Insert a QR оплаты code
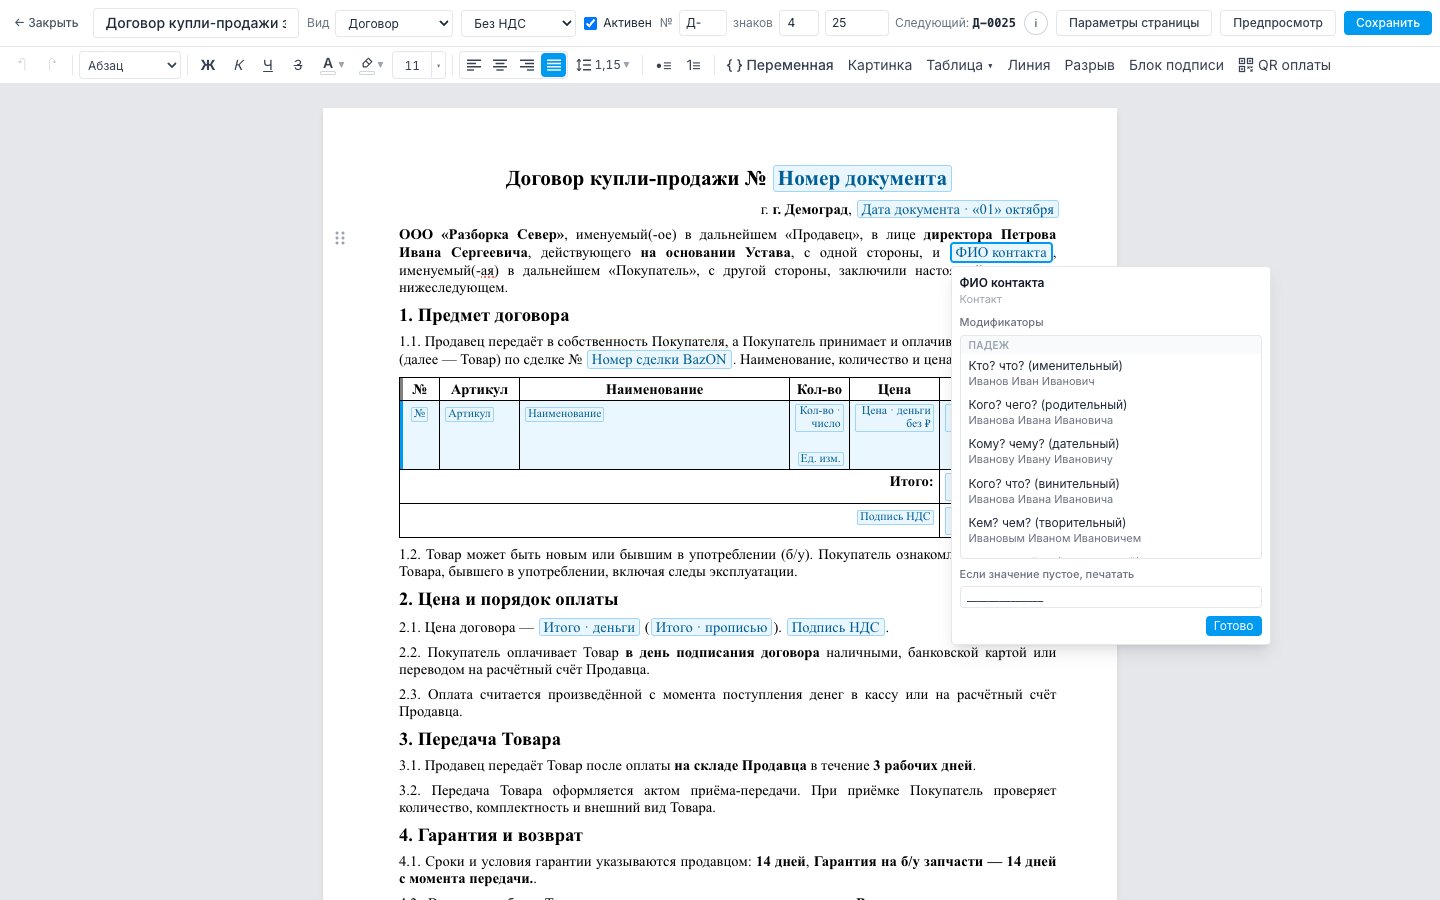The width and height of the screenshot is (1440, 900). pos(1284,65)
